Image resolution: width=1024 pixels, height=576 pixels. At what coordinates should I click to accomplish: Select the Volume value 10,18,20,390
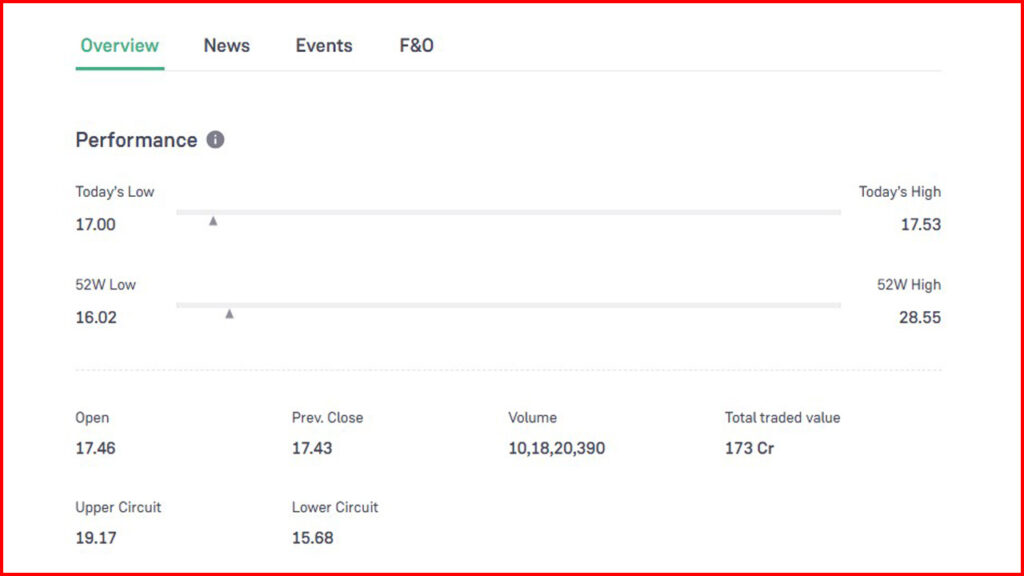[x=556, y=448]
